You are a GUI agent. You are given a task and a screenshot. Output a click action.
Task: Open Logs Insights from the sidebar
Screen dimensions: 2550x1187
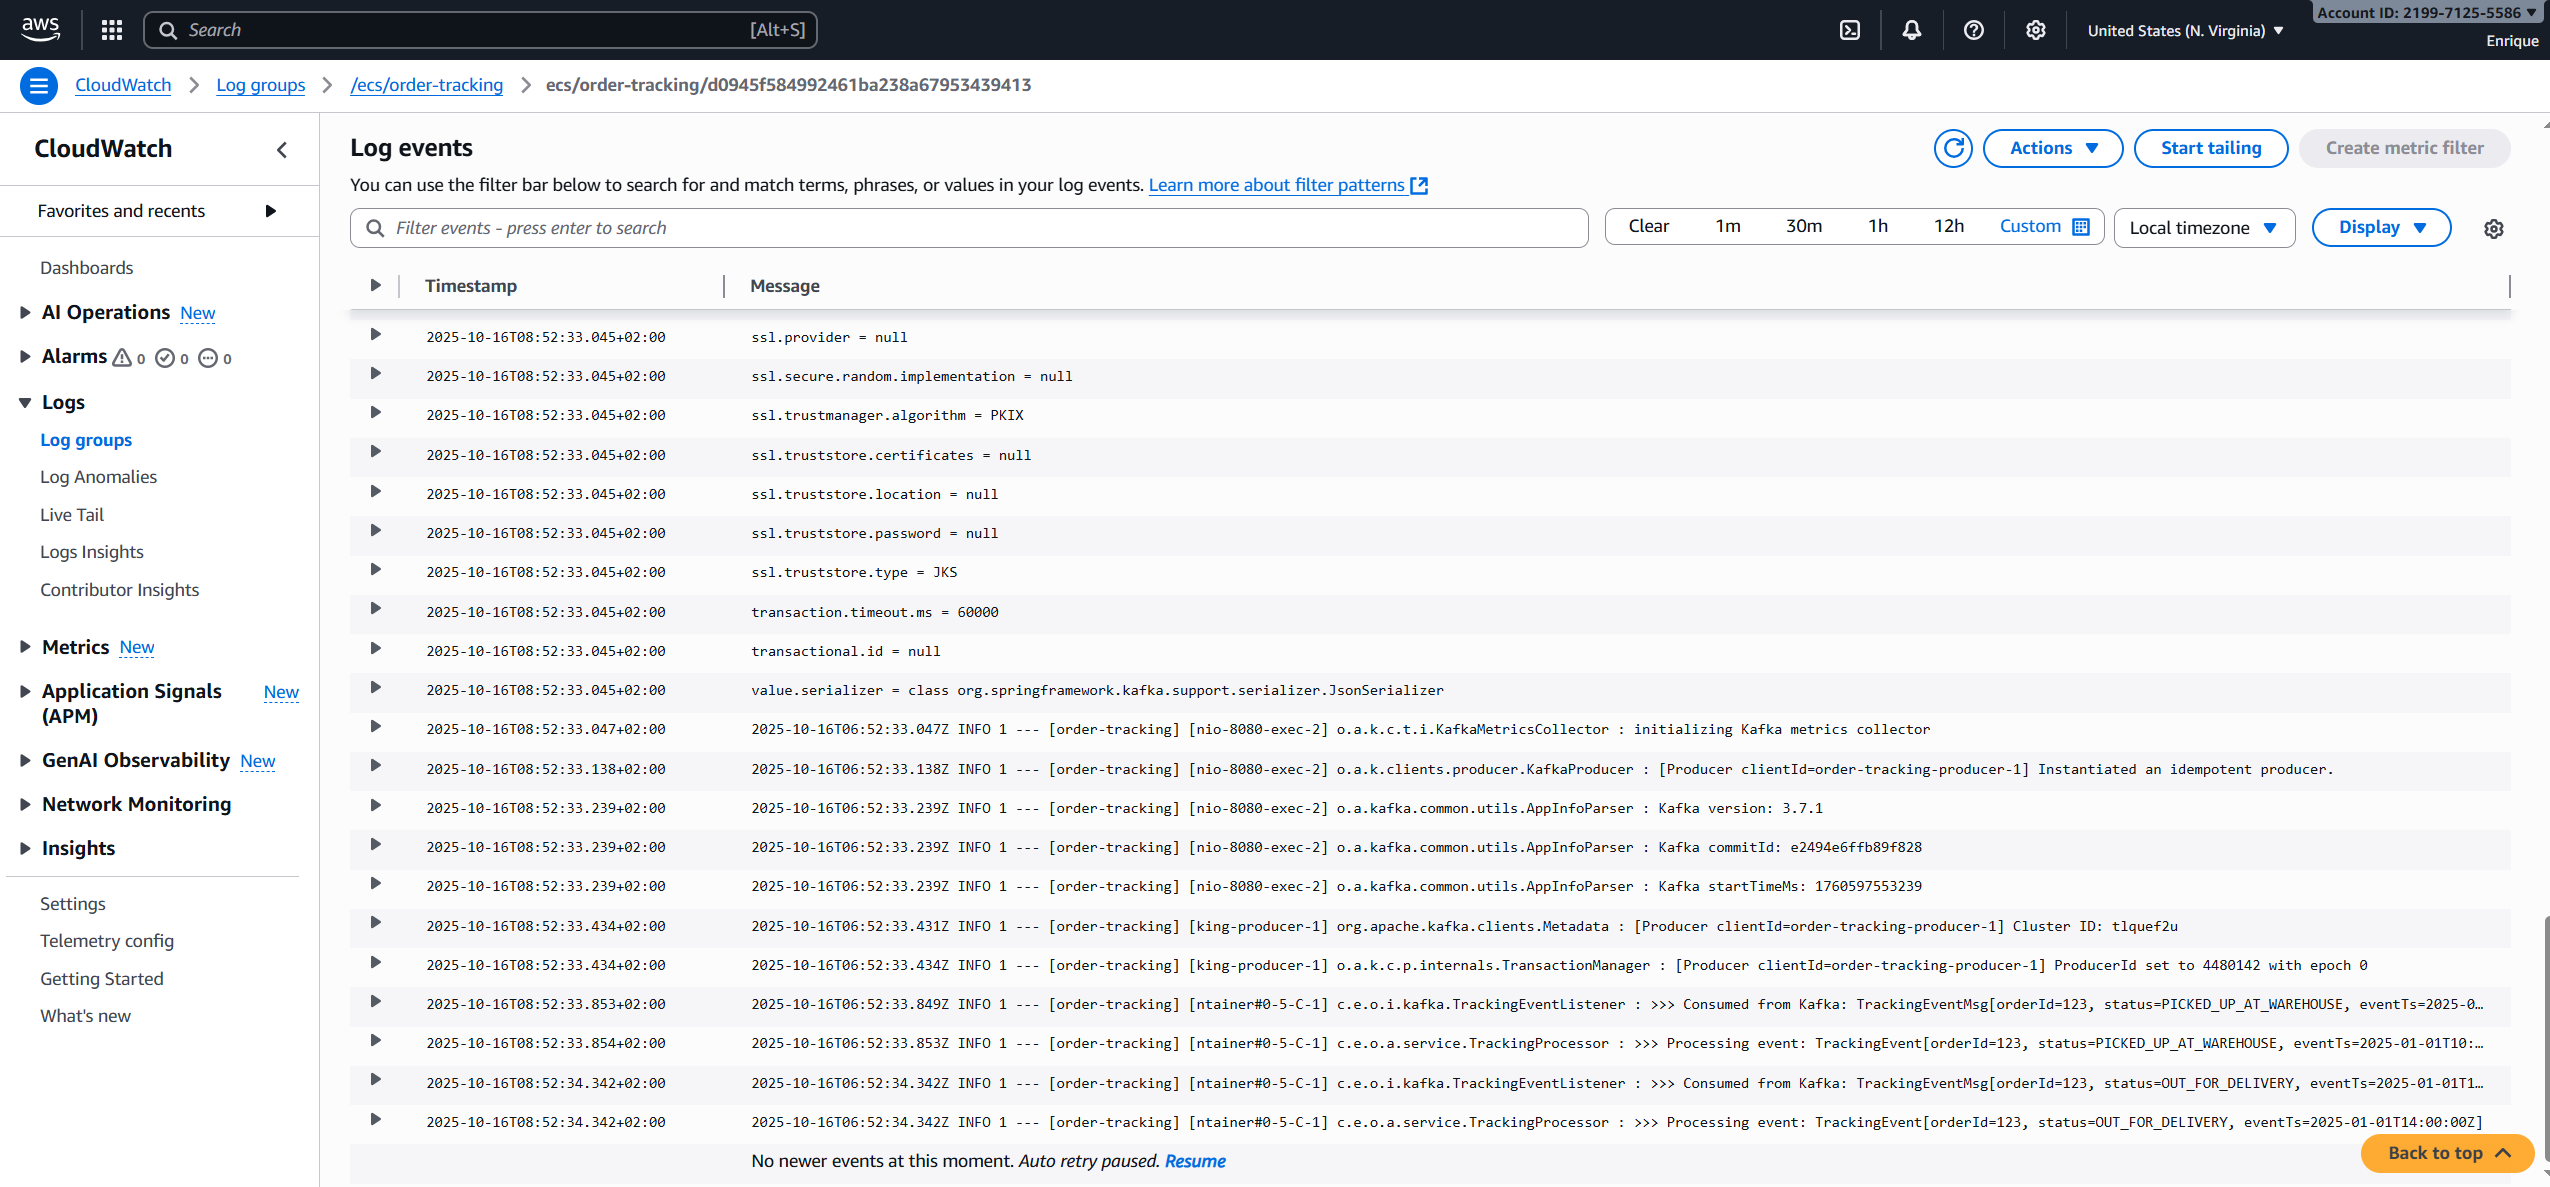pyautogui.click(x=92, y=551)
